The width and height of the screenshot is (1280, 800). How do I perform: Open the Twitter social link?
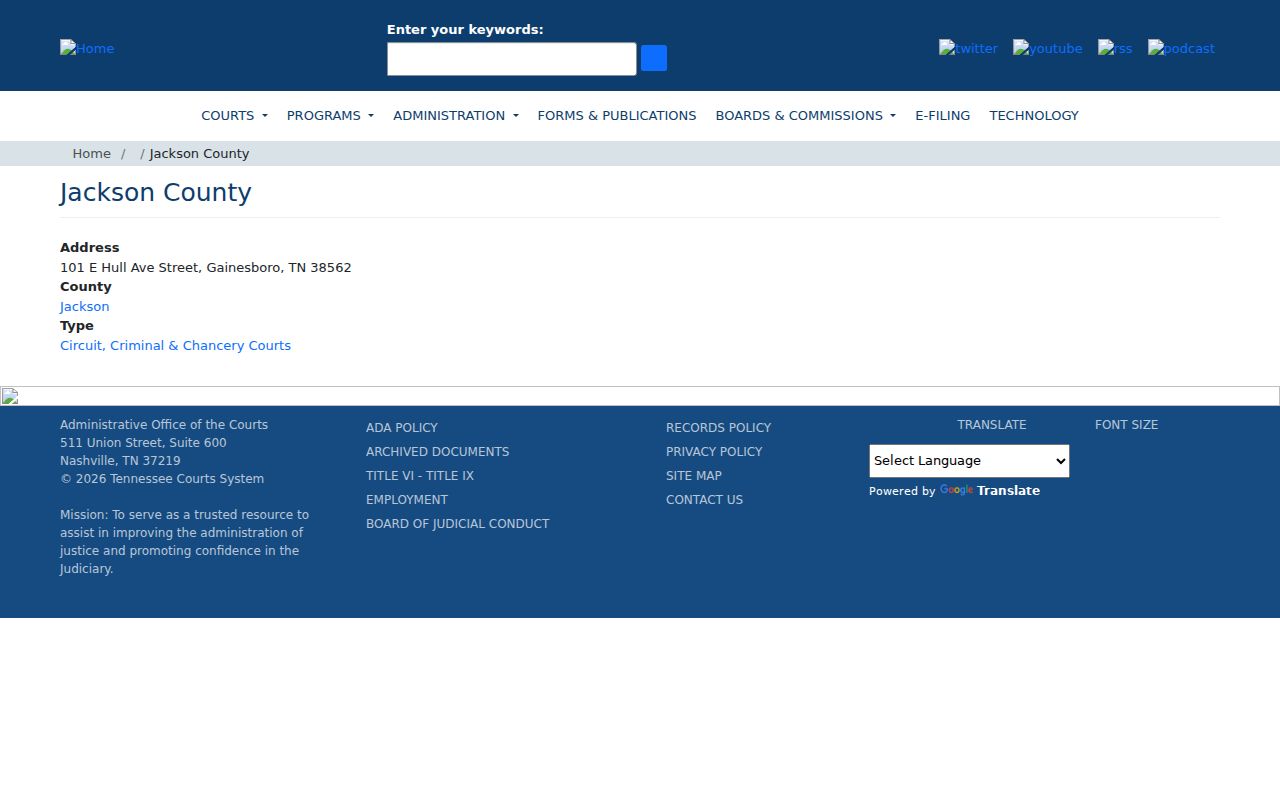(x=968, y=48)
